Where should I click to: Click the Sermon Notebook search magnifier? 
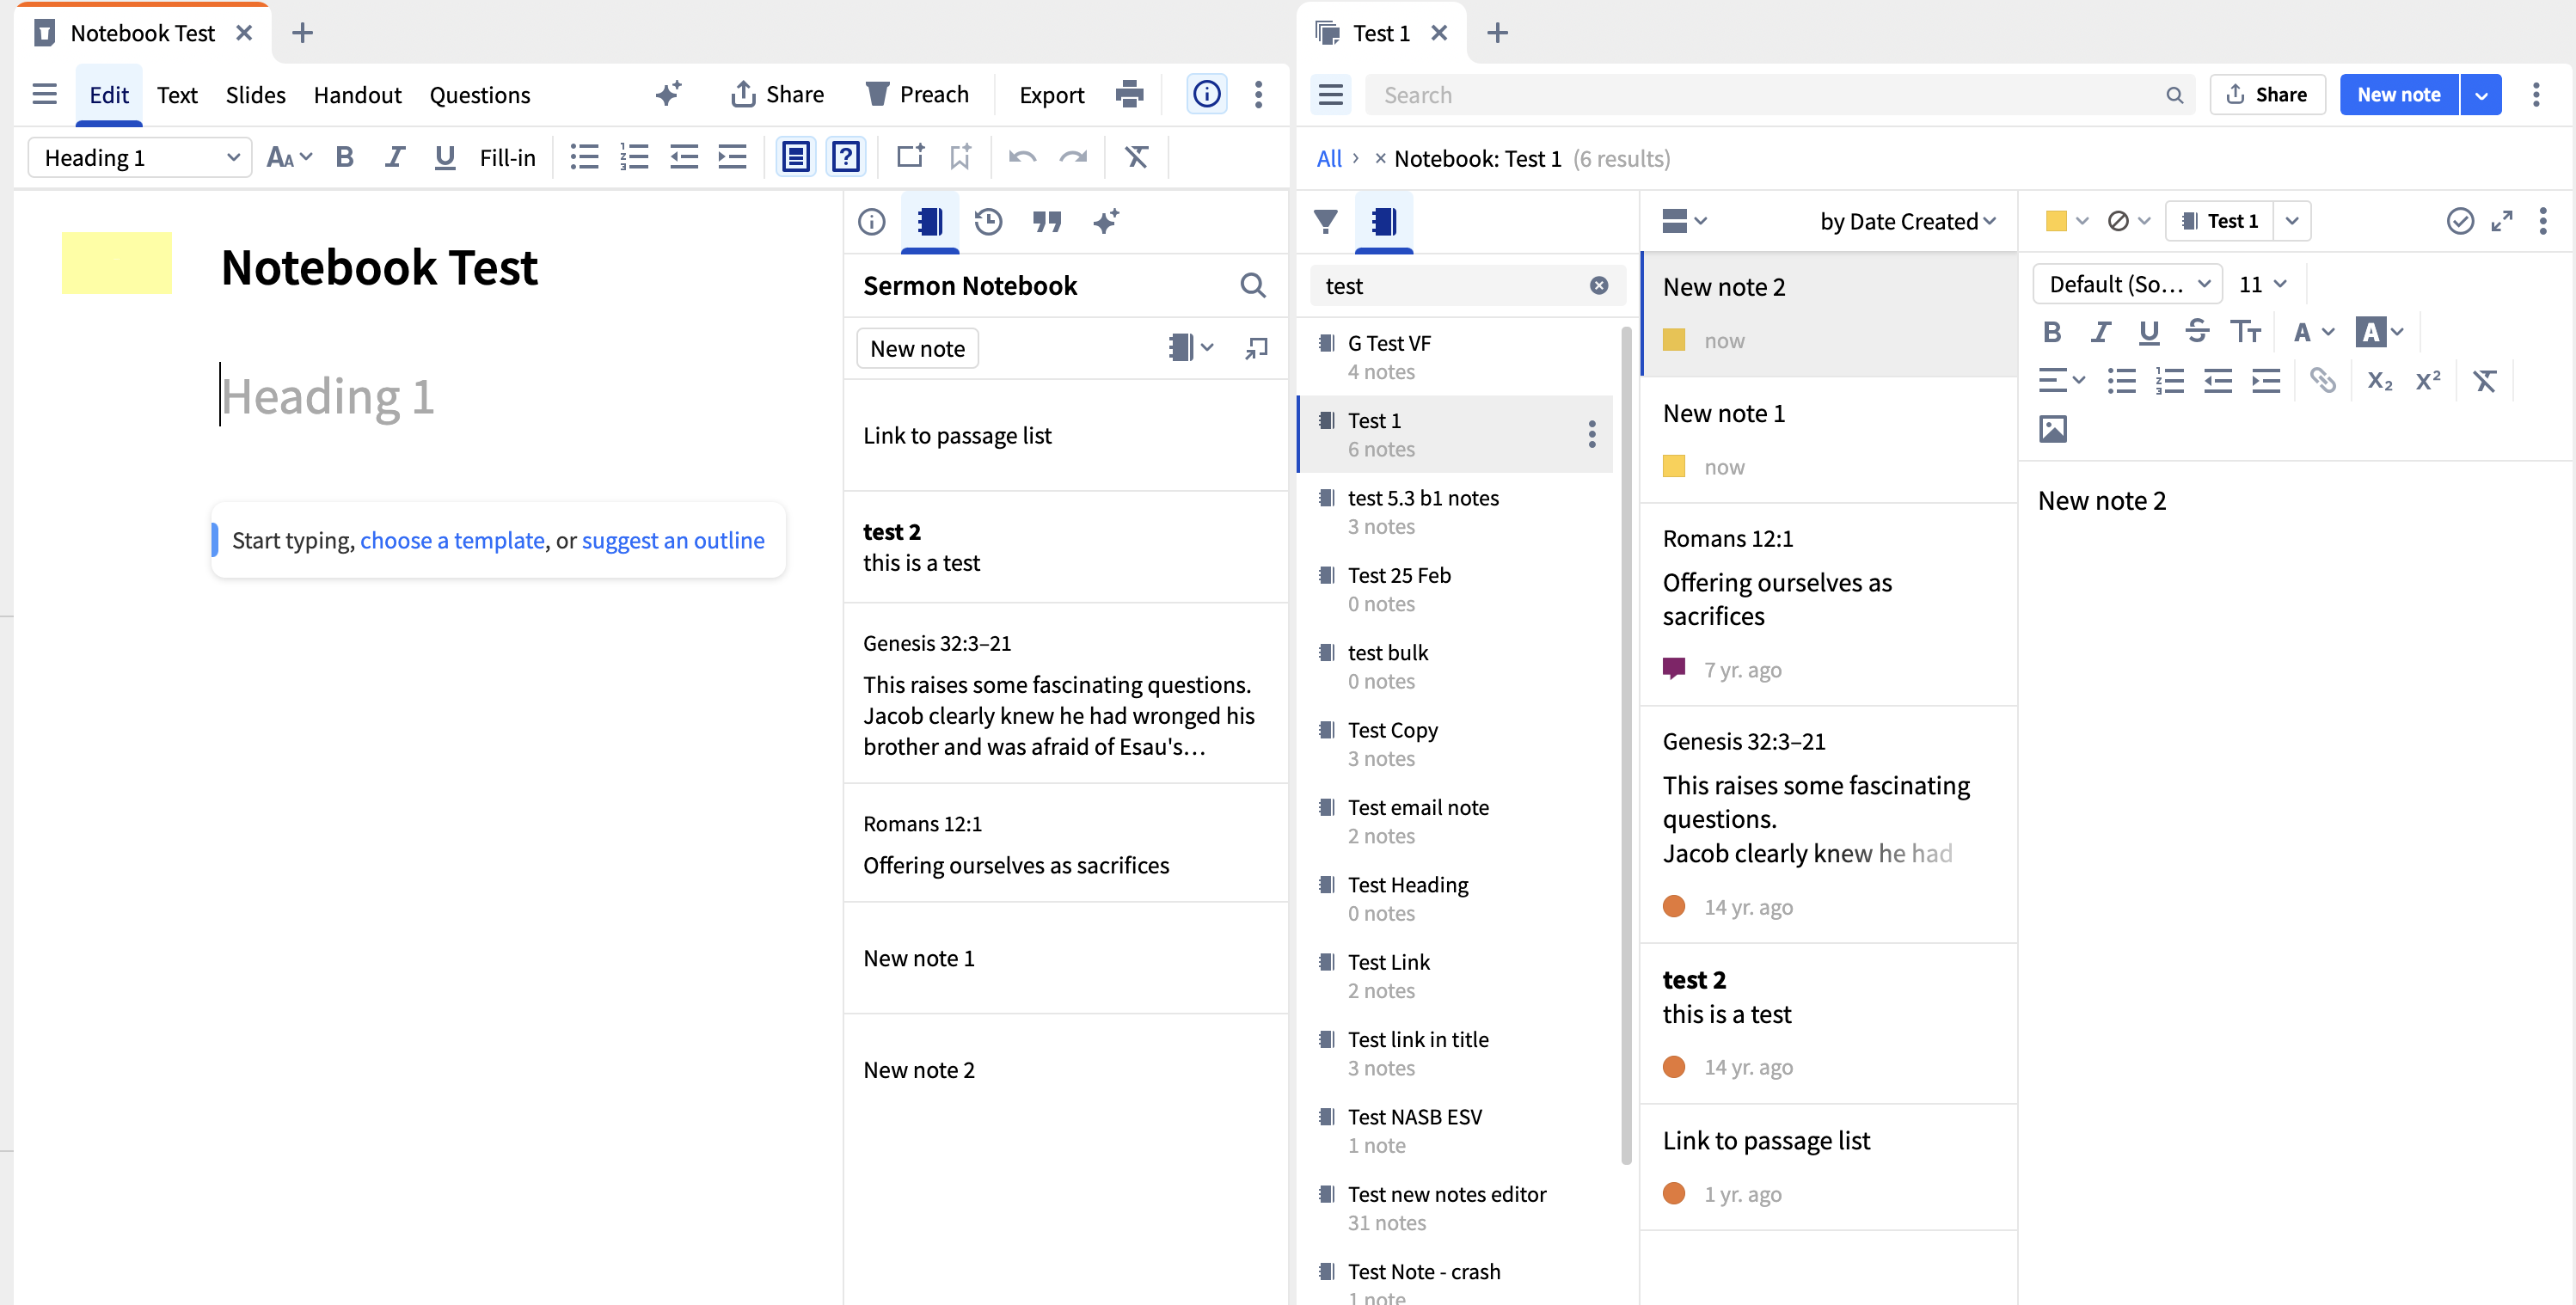pyautogui.click(x=1252, y=286)
